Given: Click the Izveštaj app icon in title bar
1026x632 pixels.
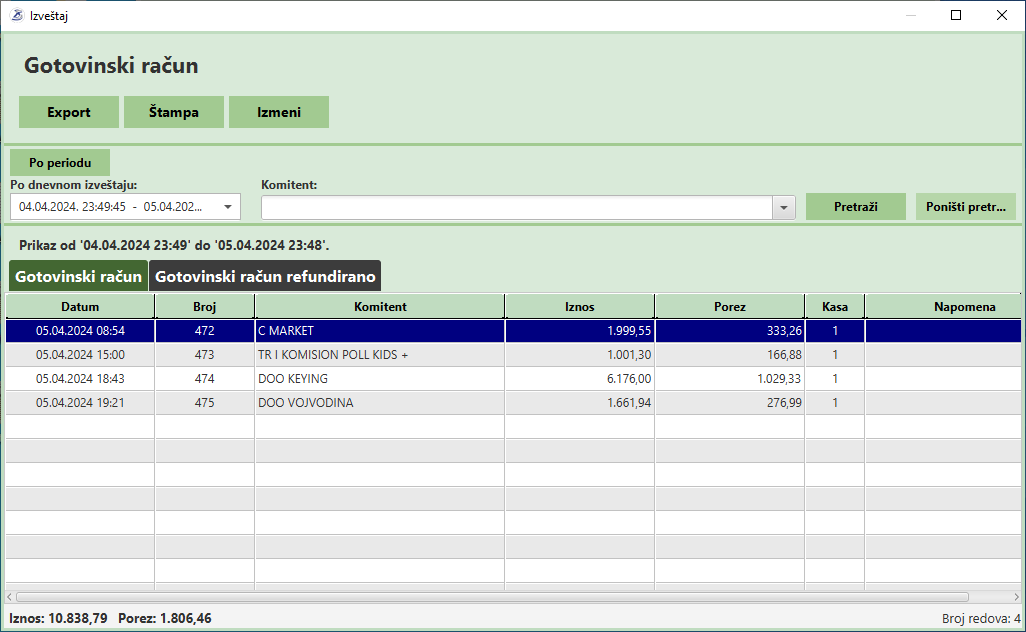Looking at the screenshot, I should pyautogui.click(x=16, y=15).
